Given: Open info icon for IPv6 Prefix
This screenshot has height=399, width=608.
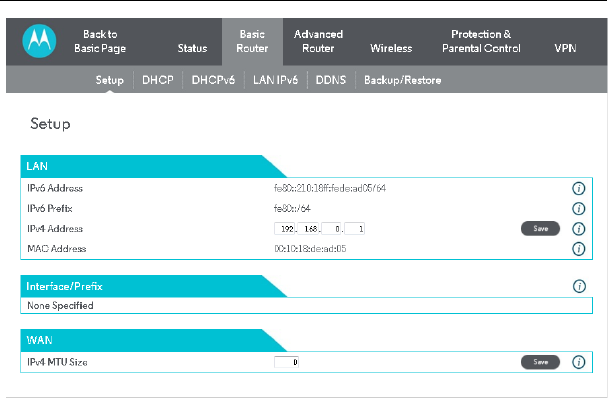Looking at the screenshot, I should click(x=579, y=209).
